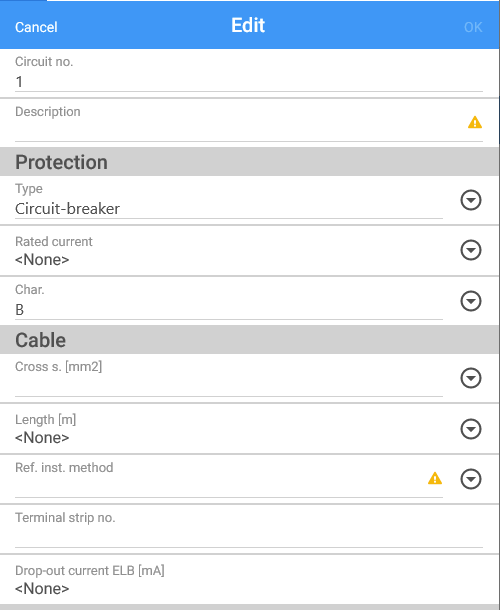Click the Circuit-breaker type value
This screenshot has height=610, width=500.
[67, 209]
